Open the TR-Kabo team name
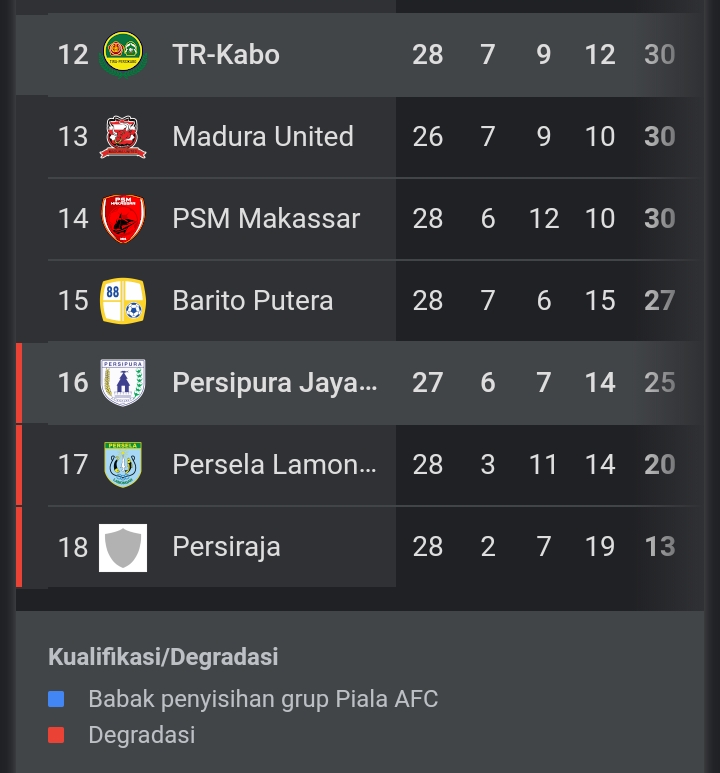The width and height of the screenshot is (720, 773). 225,55
